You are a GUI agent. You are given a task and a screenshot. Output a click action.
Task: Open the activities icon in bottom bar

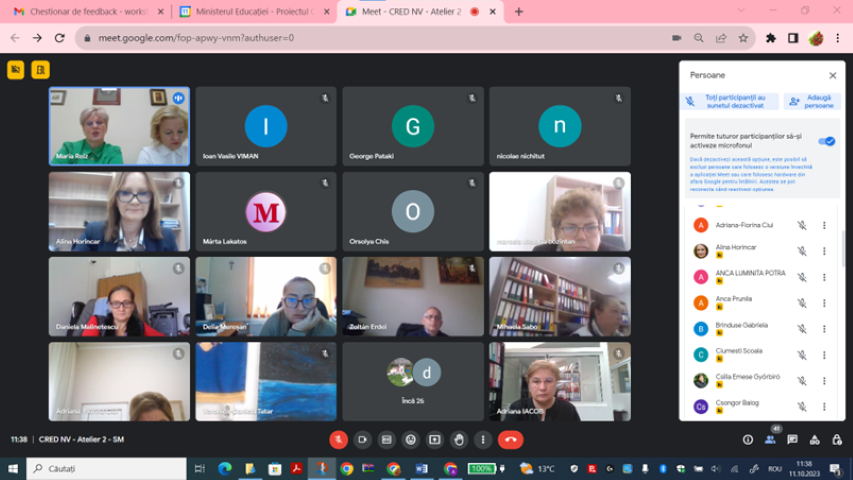click(x=814, y=439)
